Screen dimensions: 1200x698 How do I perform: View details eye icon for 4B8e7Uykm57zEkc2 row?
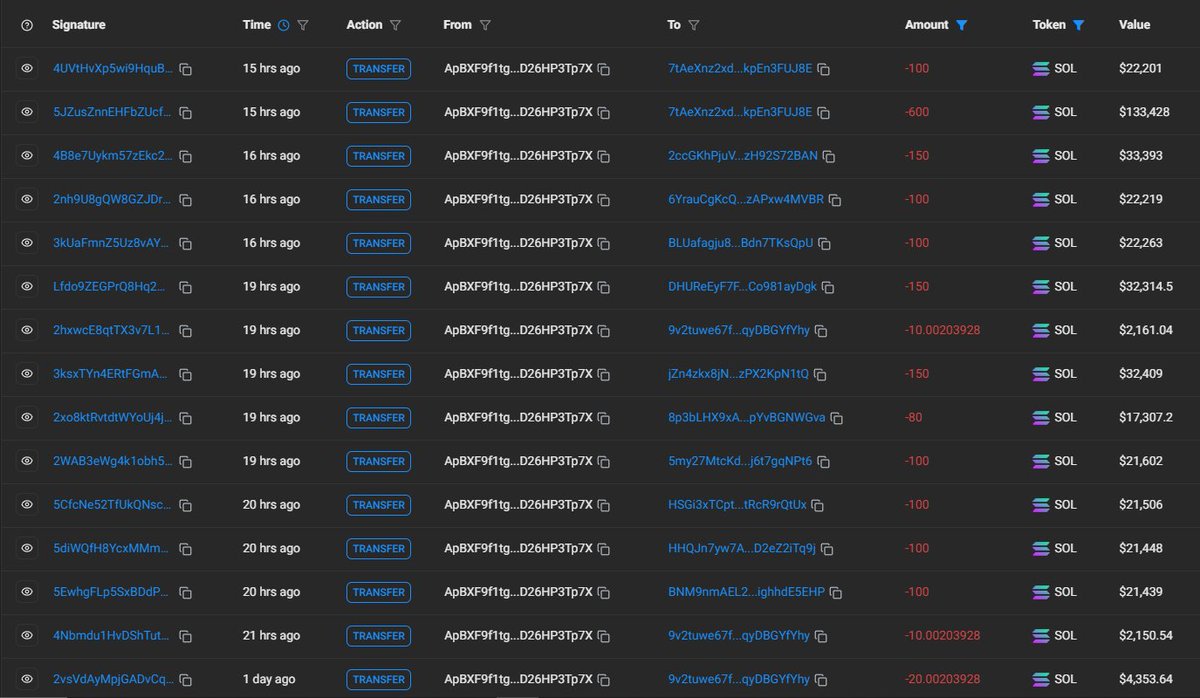27,156
